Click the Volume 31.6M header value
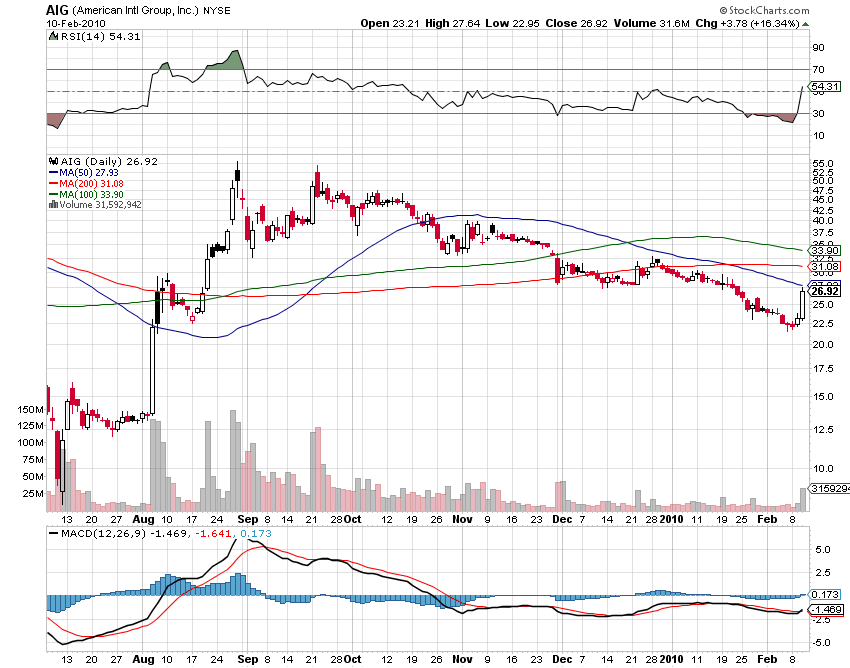 pyautogui.click(x=652, y=23)
